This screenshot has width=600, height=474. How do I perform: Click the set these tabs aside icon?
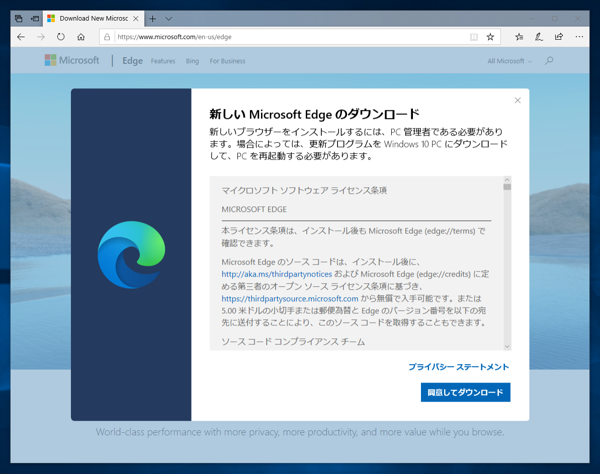point(35,18)
